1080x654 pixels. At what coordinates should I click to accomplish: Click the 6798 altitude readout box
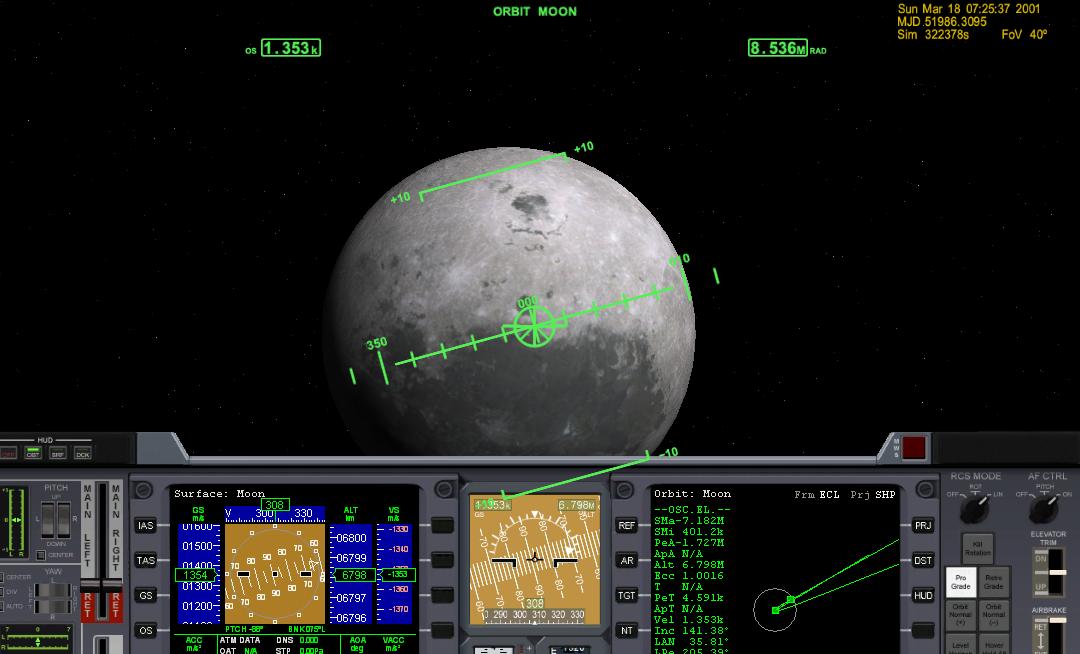point(354,575)
